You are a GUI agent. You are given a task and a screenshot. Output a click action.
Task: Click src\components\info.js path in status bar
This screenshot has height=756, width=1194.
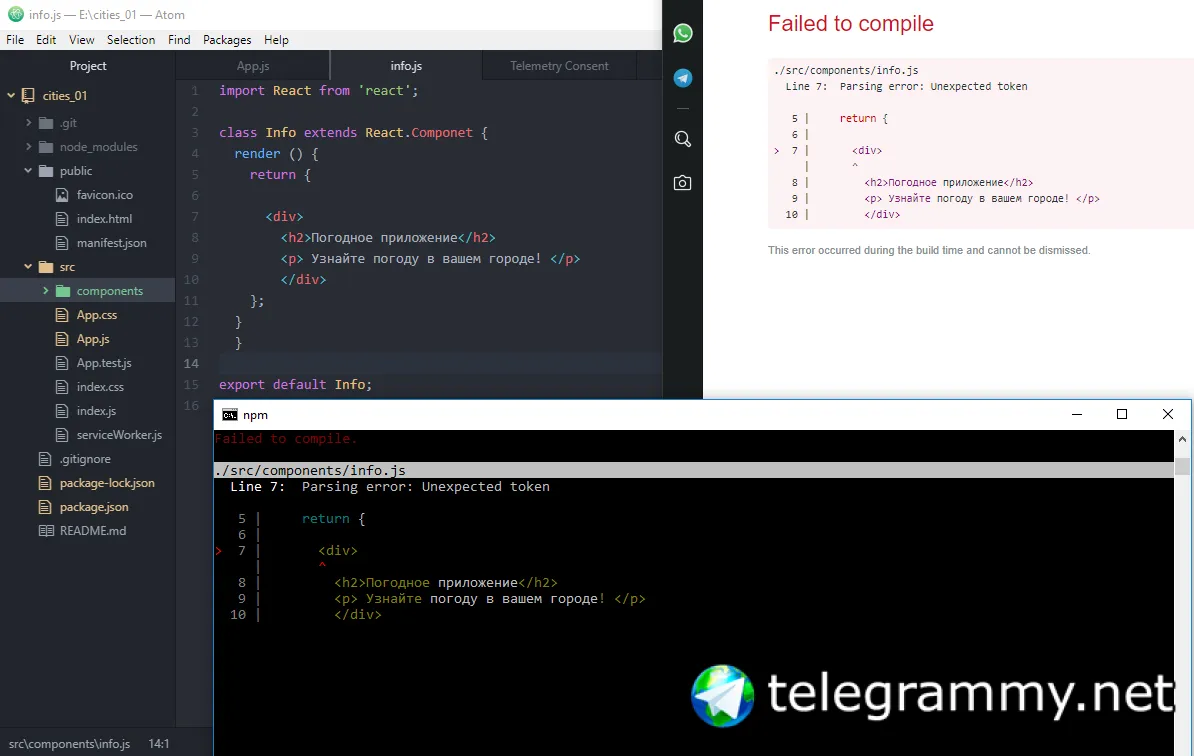click(69, 744)
